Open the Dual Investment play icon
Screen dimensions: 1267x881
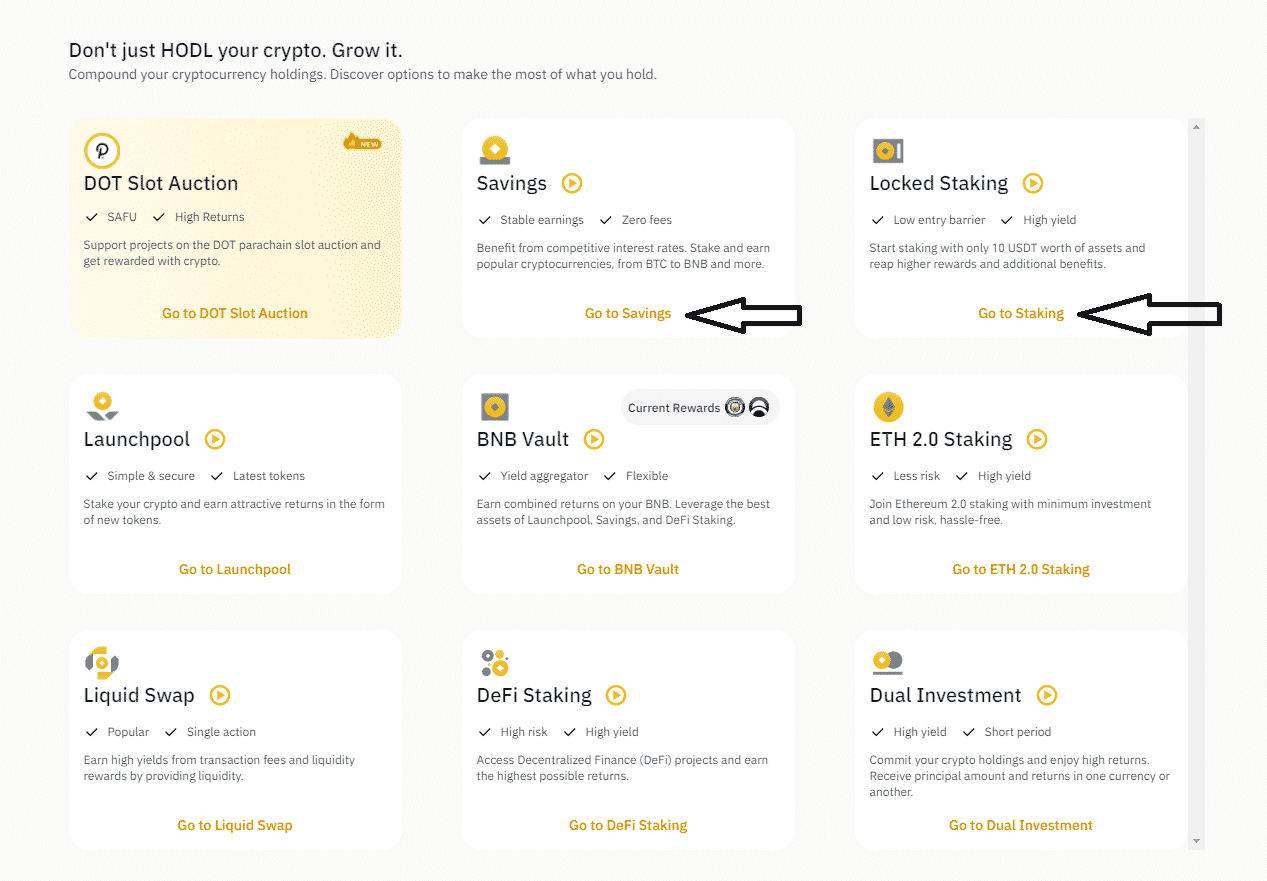1047,695
